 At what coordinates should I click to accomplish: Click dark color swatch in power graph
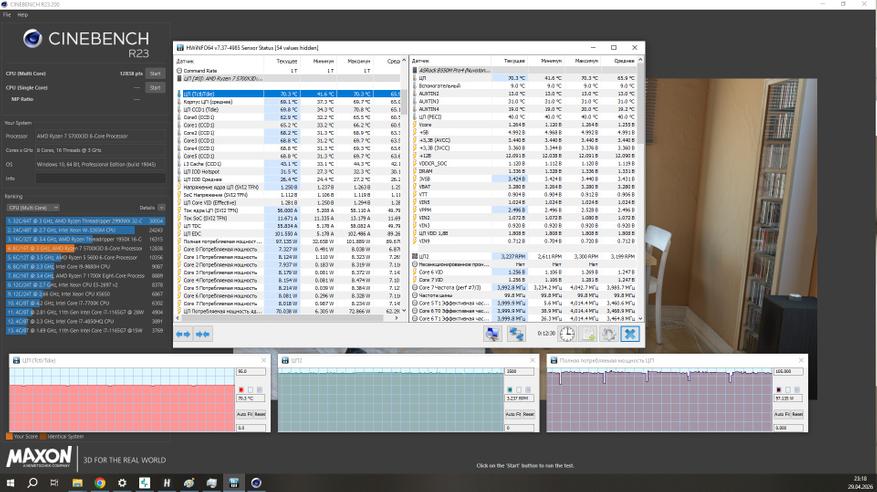tap(778, 390)
